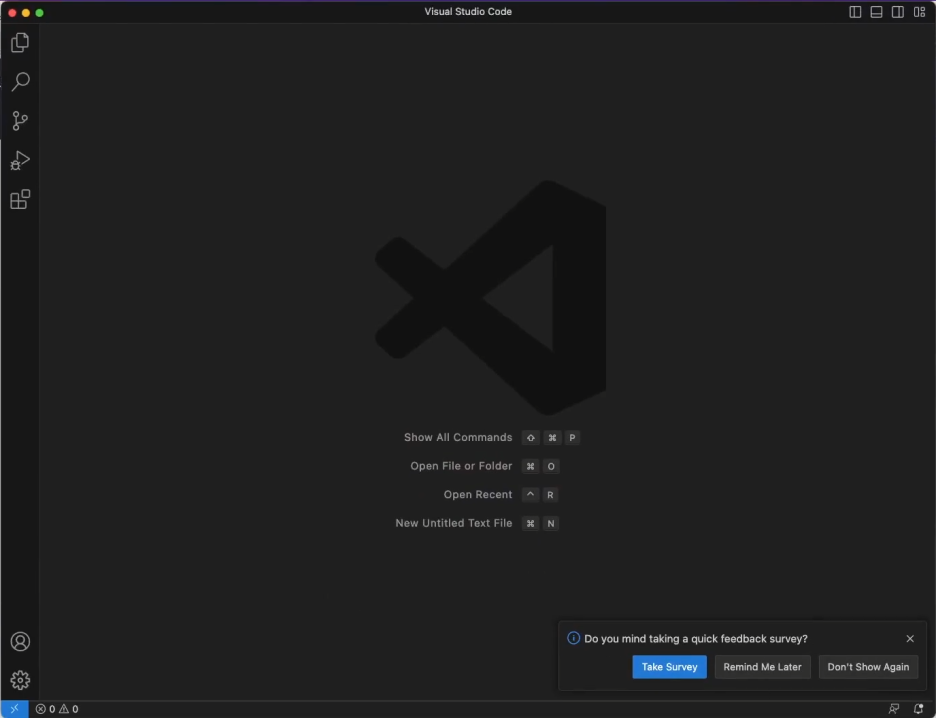Open Run and Debug view
The width and height of the screenshot is (936, 718).
click(x=20, y=161)
